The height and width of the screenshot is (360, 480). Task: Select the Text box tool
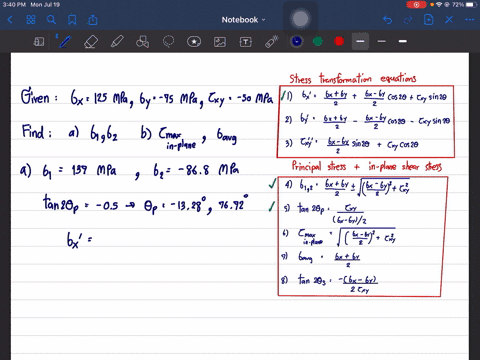click(246, 42)
